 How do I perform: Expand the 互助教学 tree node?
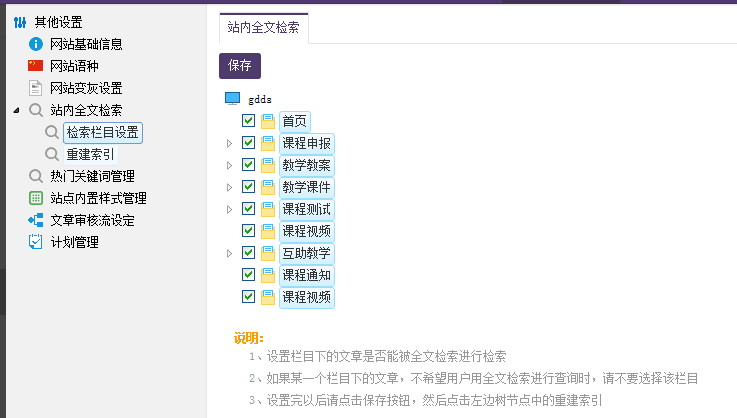tap(230, 253)
